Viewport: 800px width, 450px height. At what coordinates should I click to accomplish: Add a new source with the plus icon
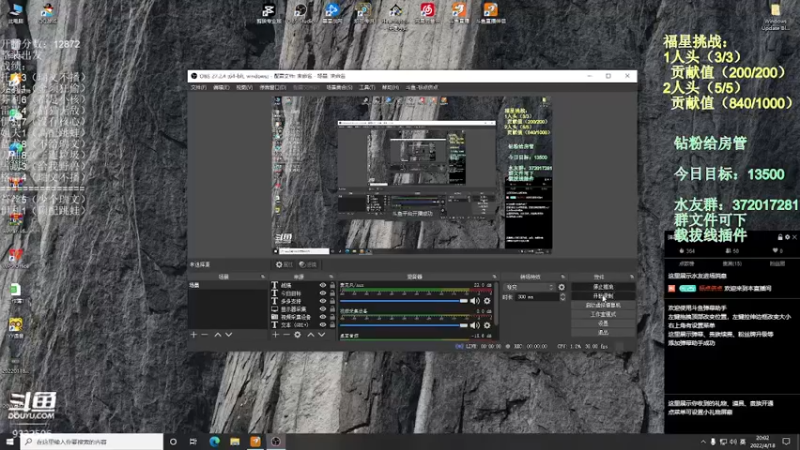click(x=276, y=335)
